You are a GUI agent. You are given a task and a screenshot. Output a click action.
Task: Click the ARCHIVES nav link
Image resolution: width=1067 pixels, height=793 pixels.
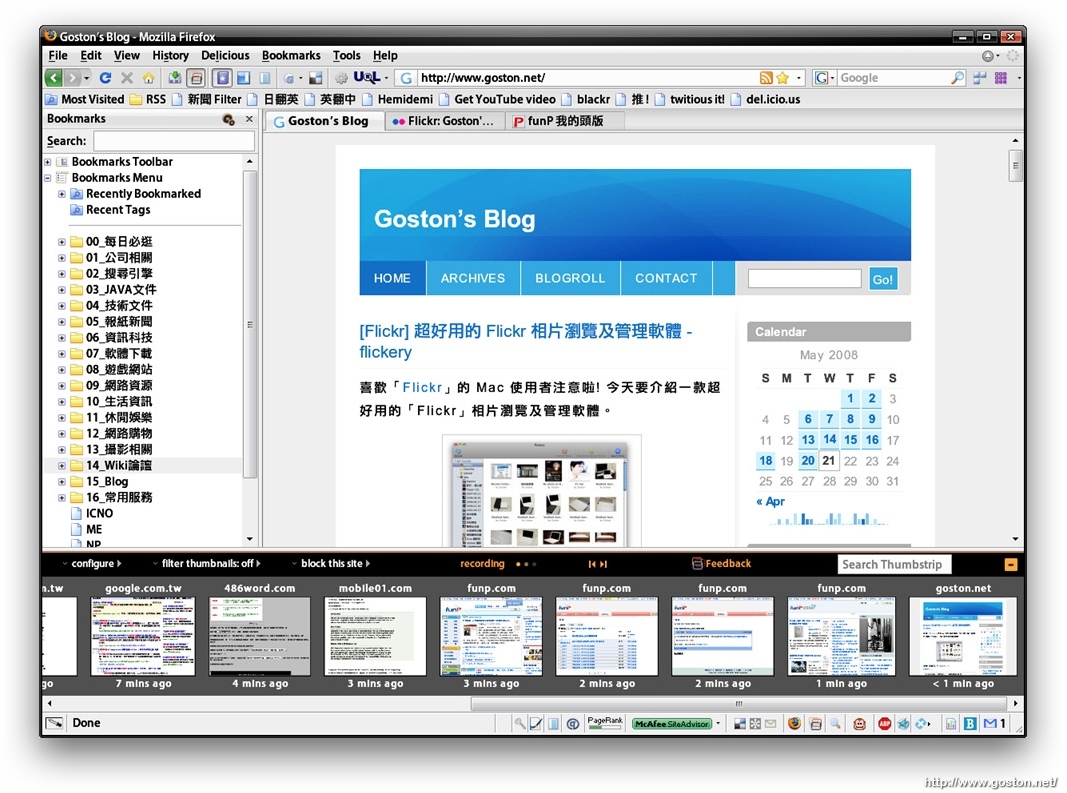[x=473, y=278]
